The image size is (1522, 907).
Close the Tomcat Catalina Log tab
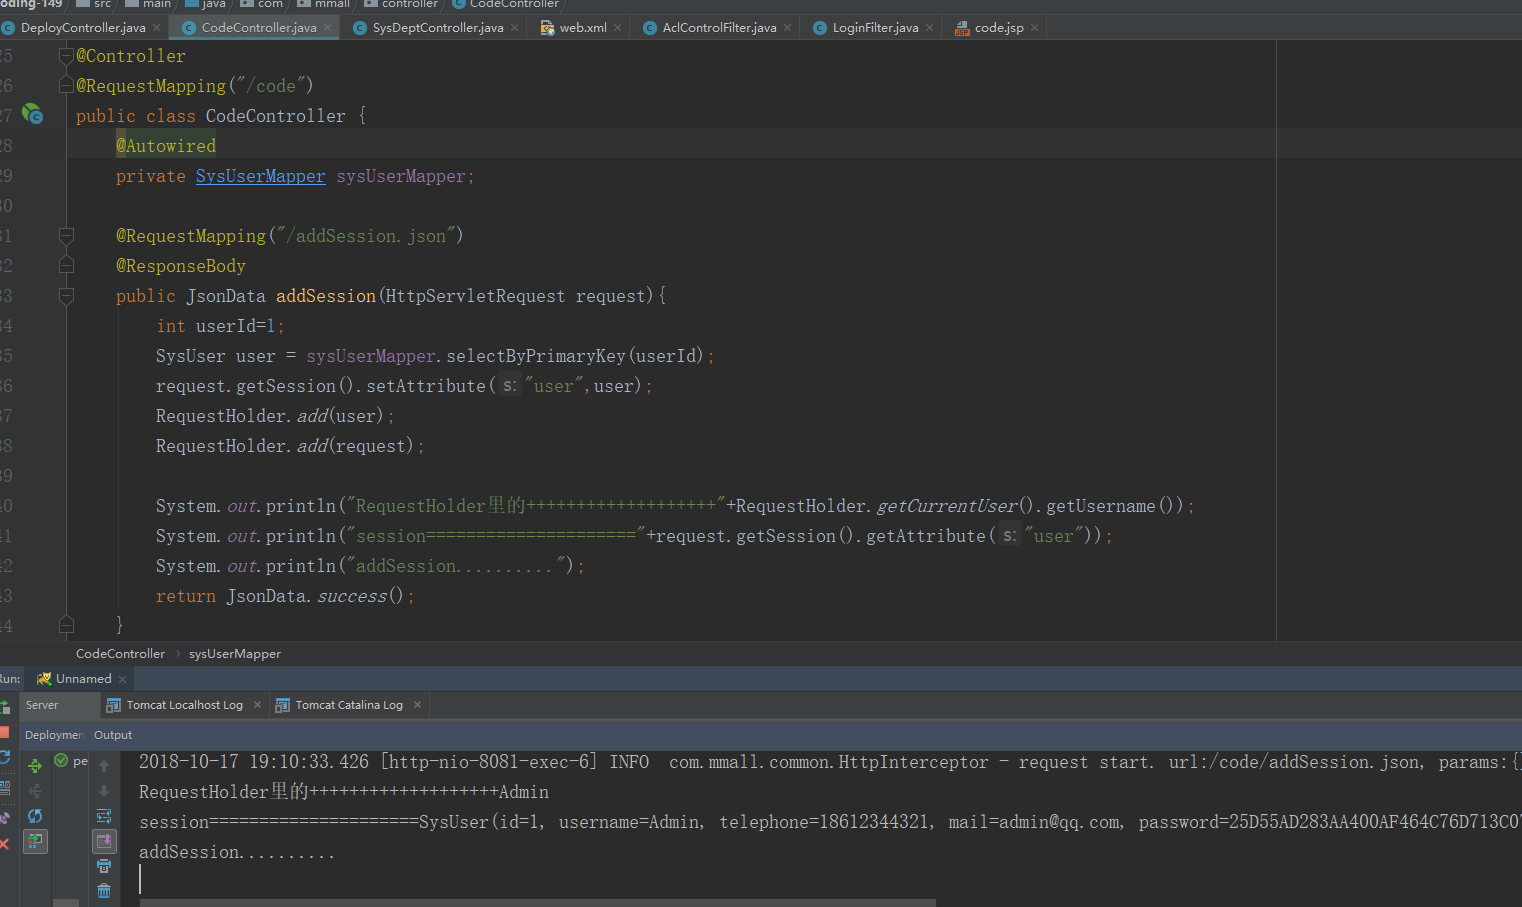tap(417, 705)
